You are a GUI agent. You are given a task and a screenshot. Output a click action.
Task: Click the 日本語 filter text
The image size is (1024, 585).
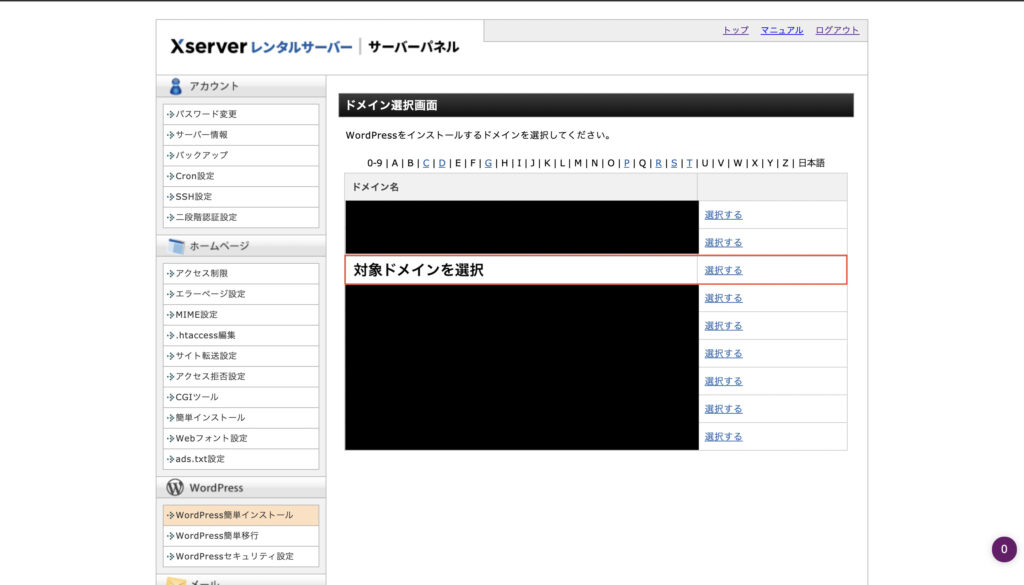coord(811,163)
